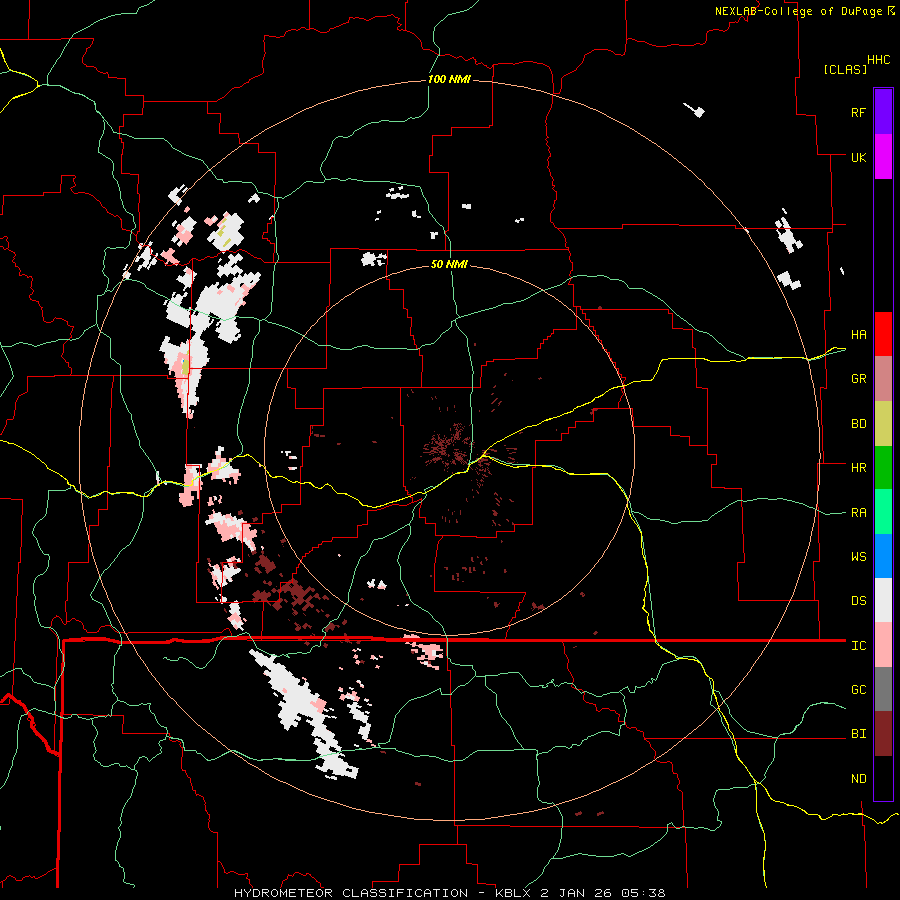Click the IC legend label

[858, 646]
